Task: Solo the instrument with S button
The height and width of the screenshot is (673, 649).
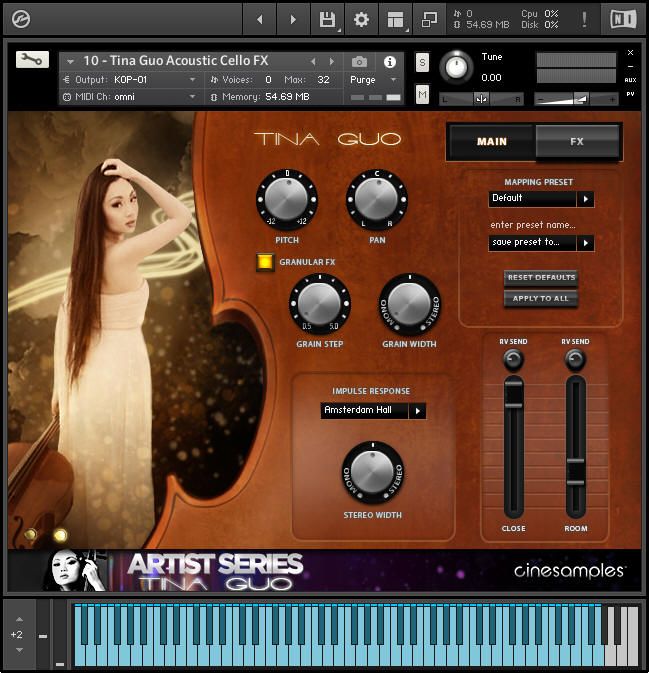Action: click(x=422, y=63)
